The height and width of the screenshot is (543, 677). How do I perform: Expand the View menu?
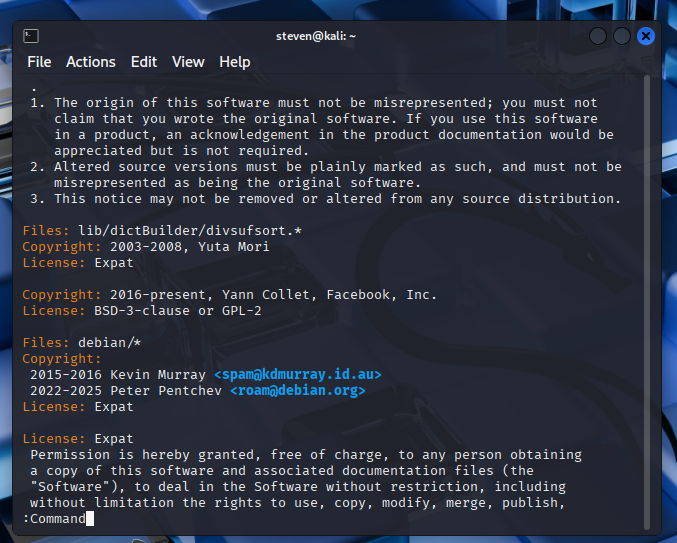point(188,62)
